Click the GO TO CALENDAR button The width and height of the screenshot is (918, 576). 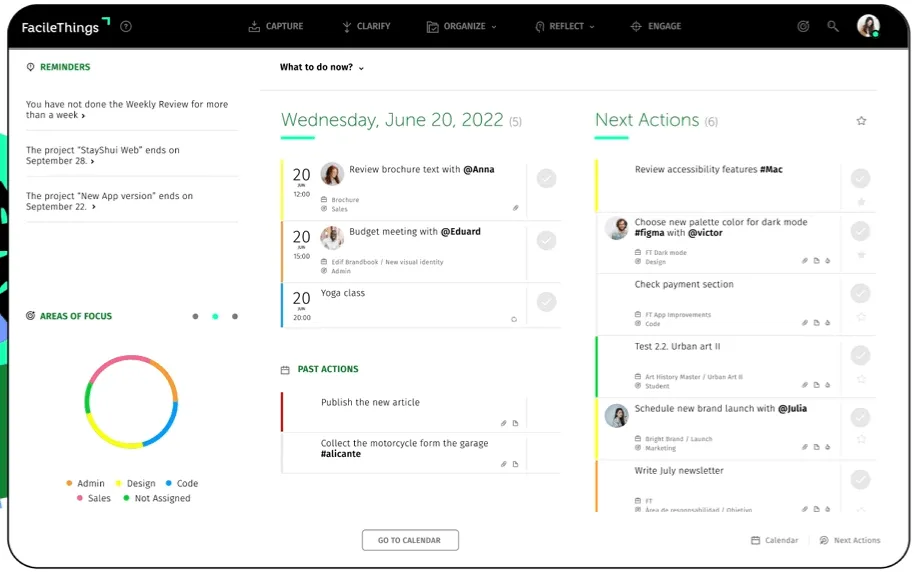click(x=410, y=540)
